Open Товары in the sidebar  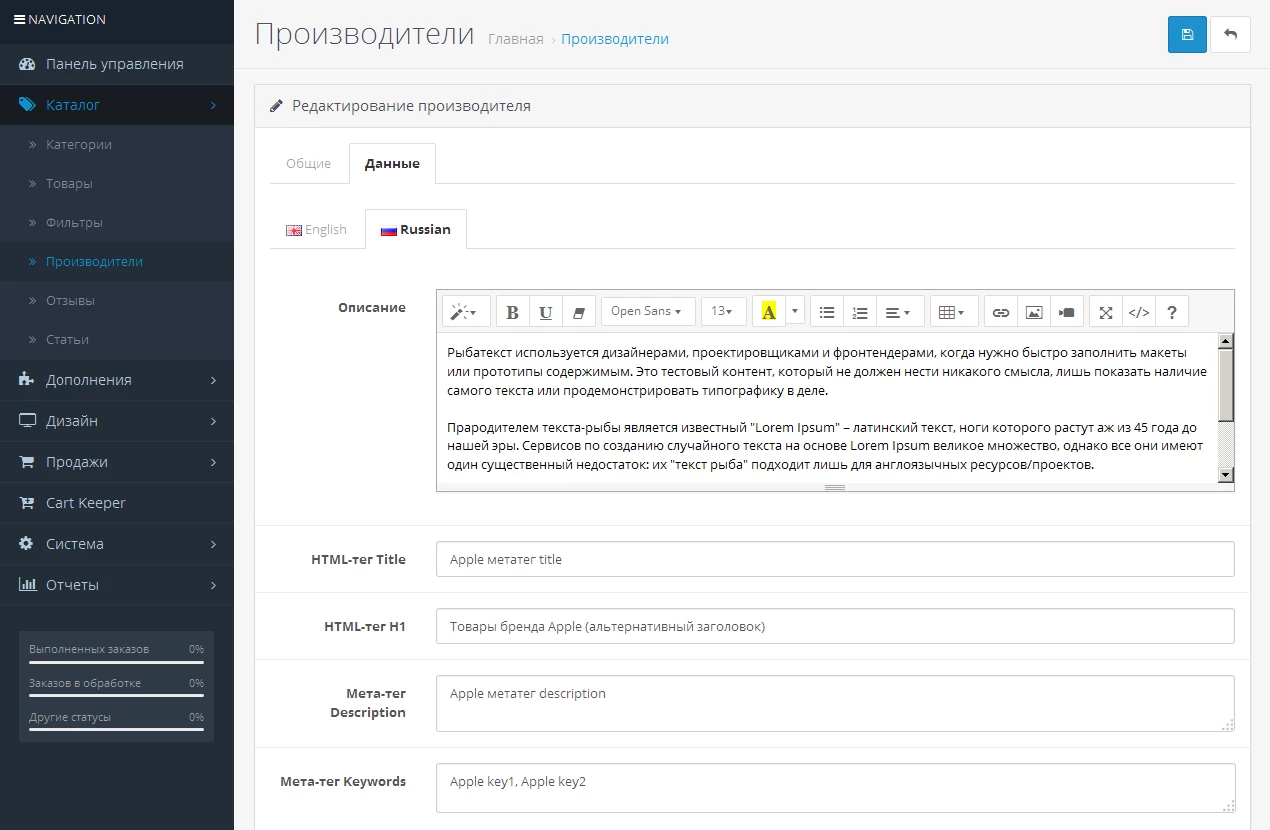(x=117, y=184)
